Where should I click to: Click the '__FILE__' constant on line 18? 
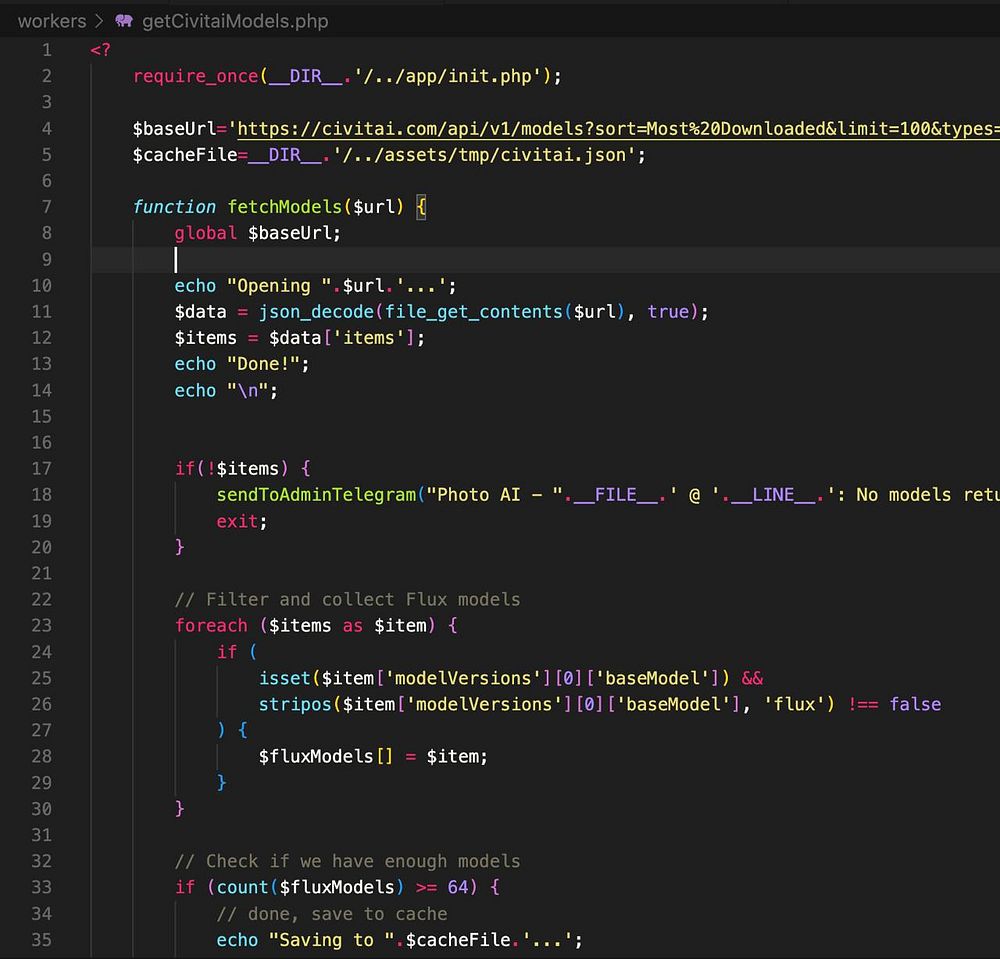615,495
